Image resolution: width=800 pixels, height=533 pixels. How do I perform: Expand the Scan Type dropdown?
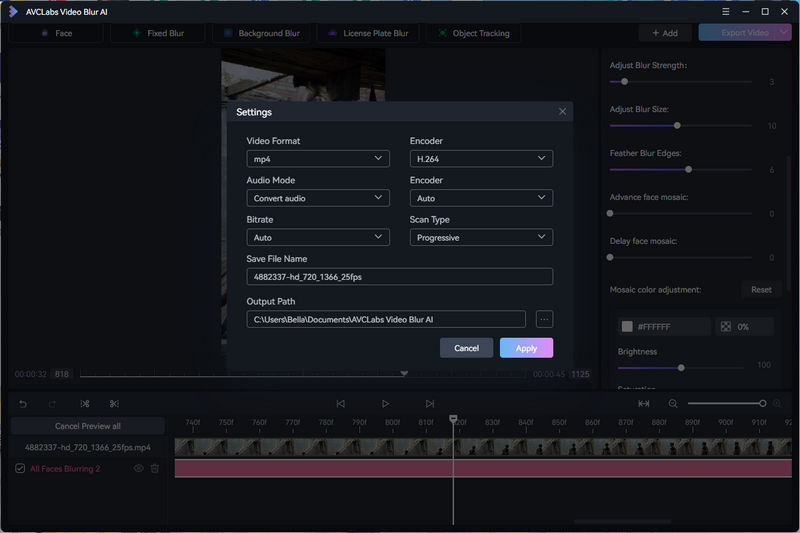coord(481,237)
